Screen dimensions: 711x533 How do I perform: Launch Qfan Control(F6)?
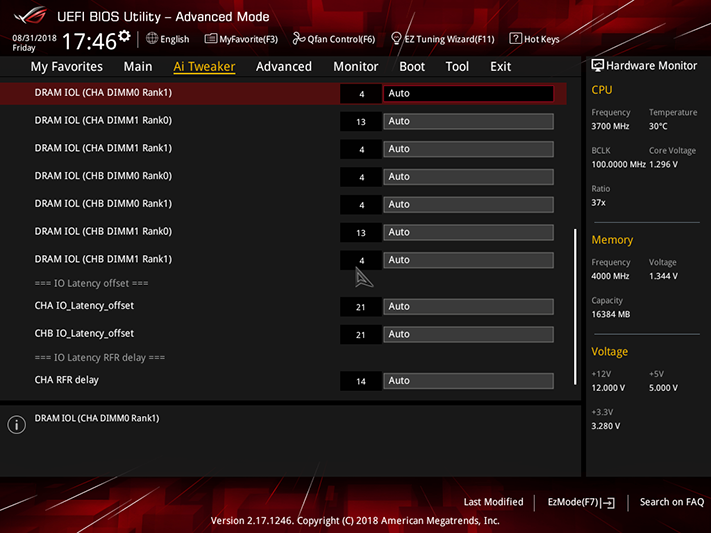pos(341,39)
